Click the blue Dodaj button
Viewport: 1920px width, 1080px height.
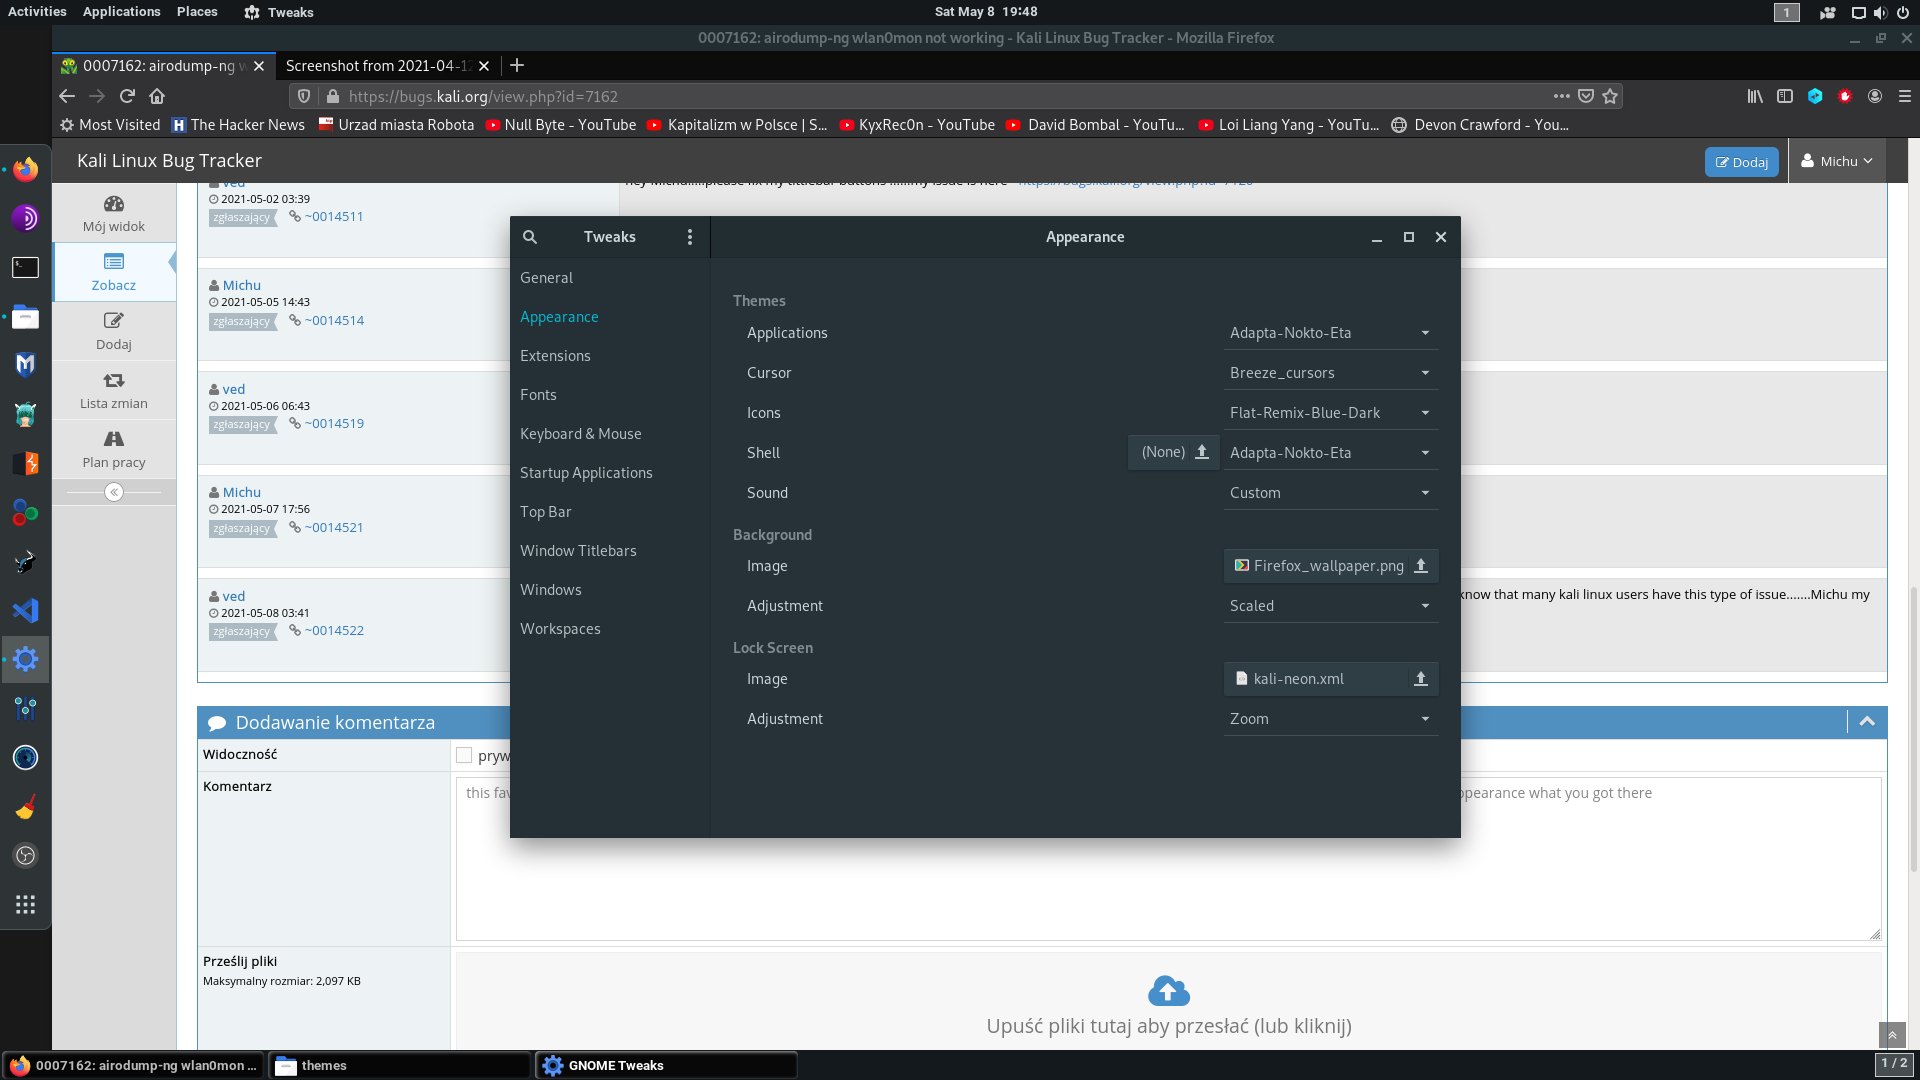1741,162
